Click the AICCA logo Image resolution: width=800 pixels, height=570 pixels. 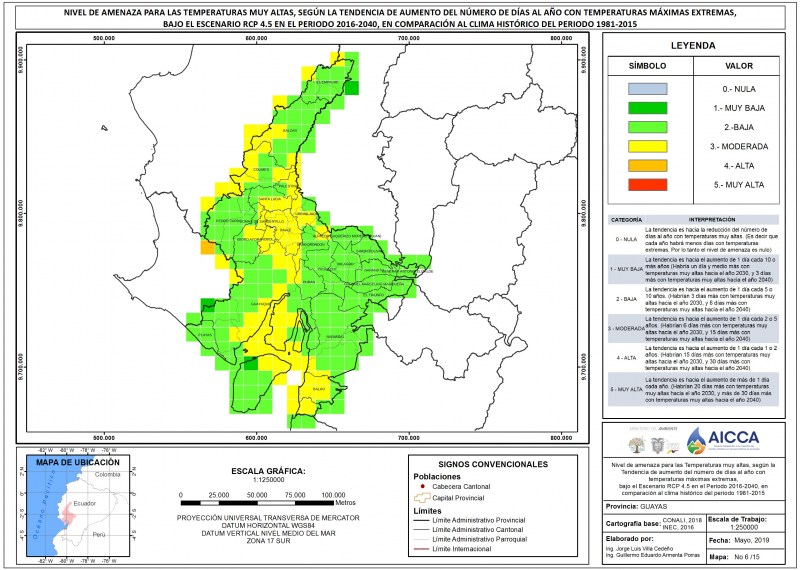(x=722, y=440)
